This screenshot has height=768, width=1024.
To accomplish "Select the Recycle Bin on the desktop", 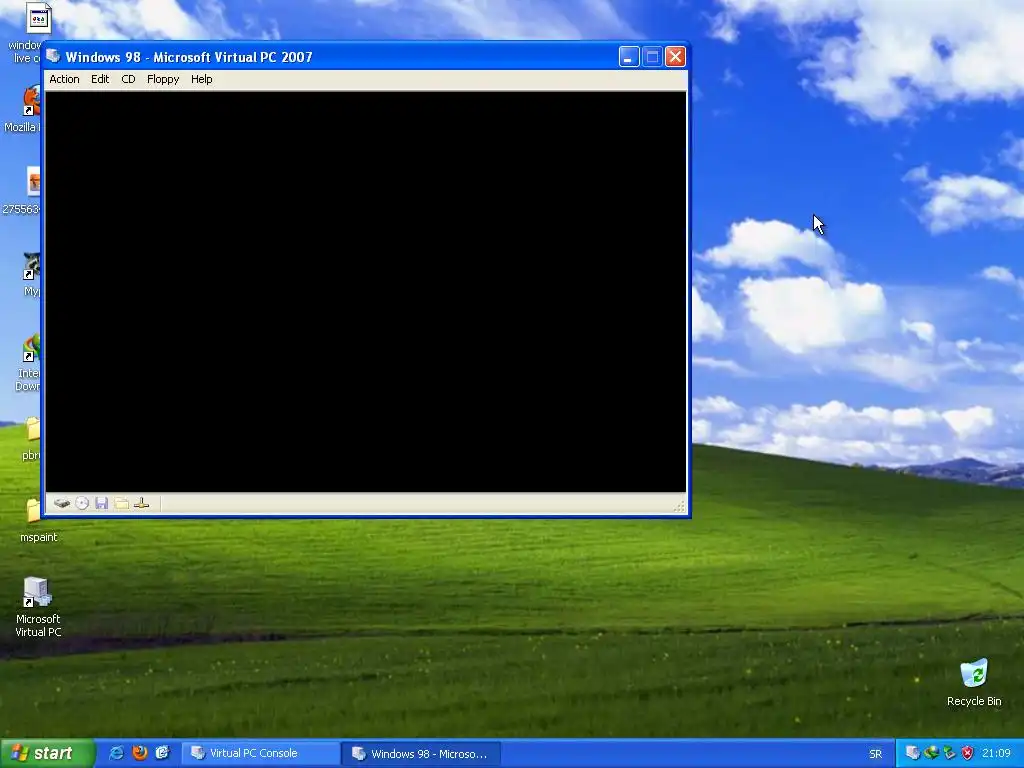I will 974,682.
